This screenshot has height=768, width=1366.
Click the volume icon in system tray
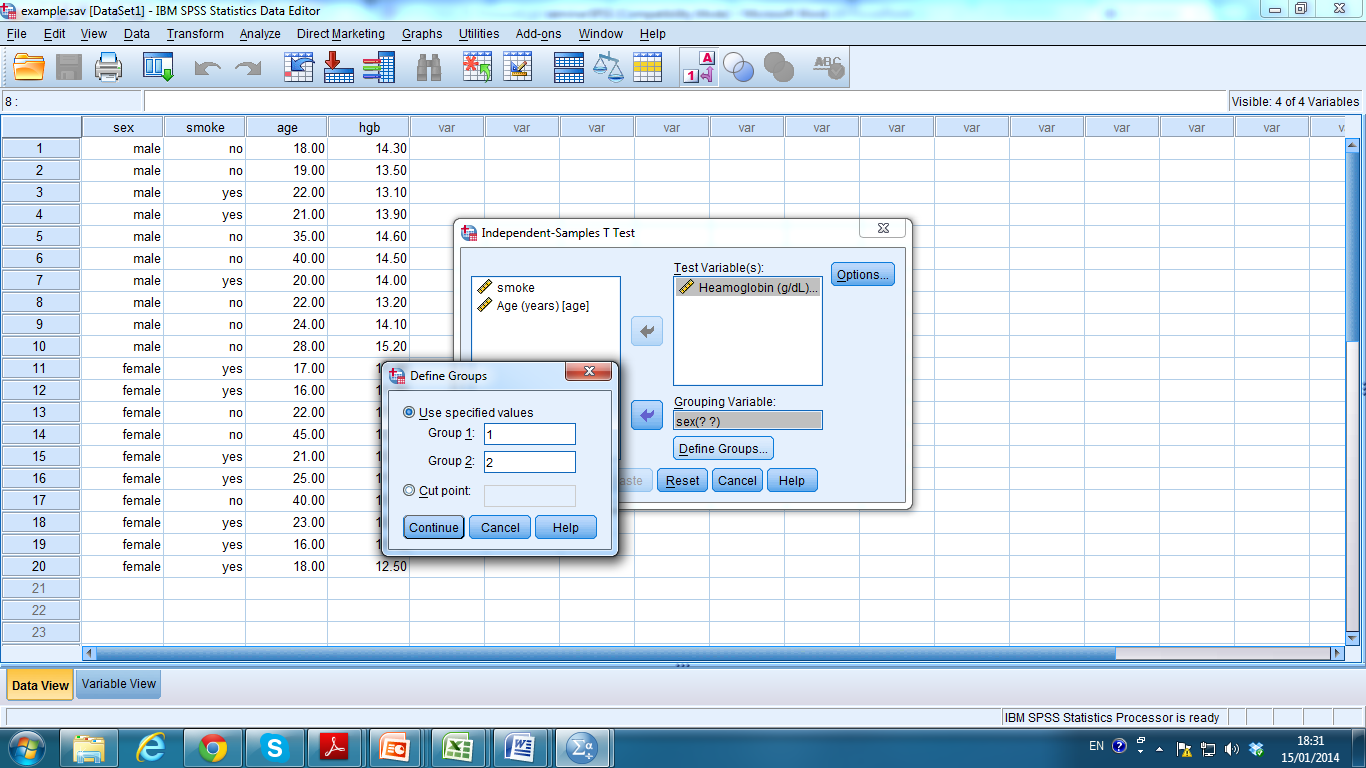[1231, 748]
